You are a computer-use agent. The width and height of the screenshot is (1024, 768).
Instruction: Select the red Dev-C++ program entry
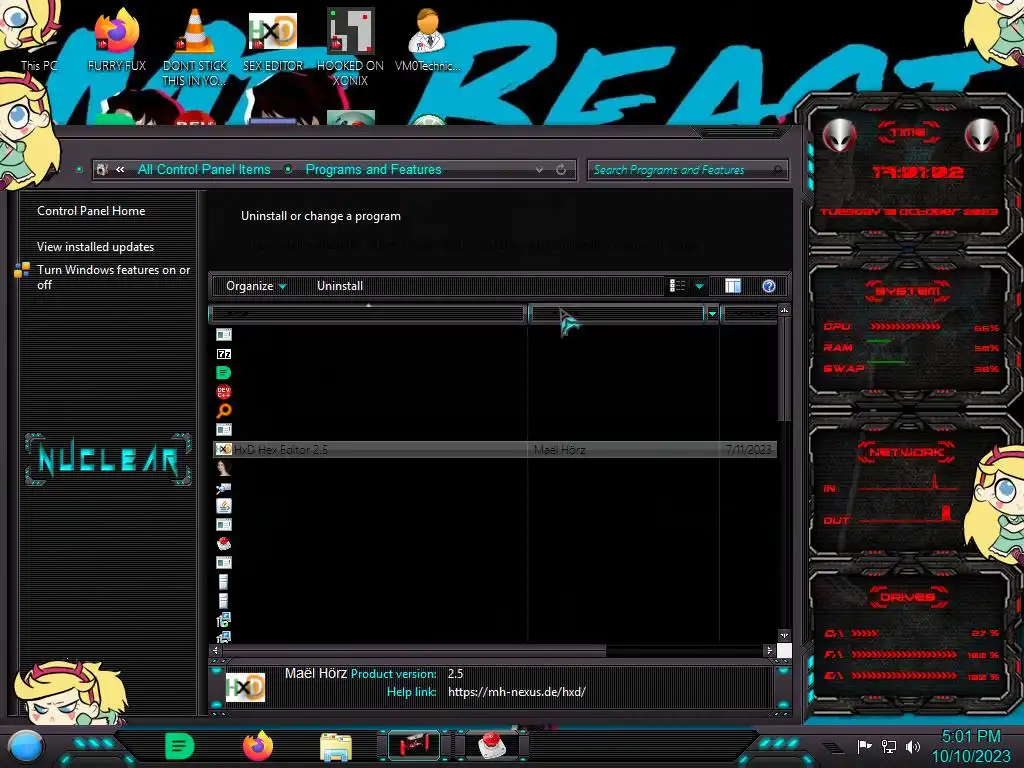pyautogui.click(x=223, y=392)
